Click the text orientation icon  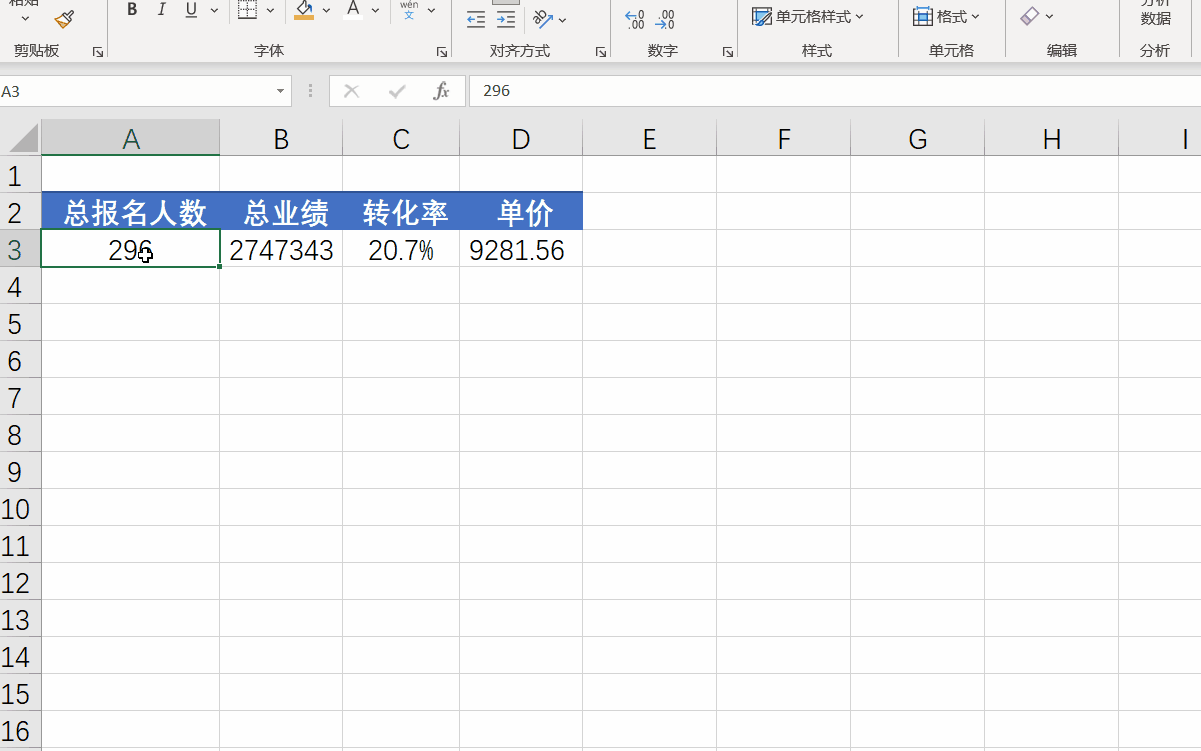[543, 19]
